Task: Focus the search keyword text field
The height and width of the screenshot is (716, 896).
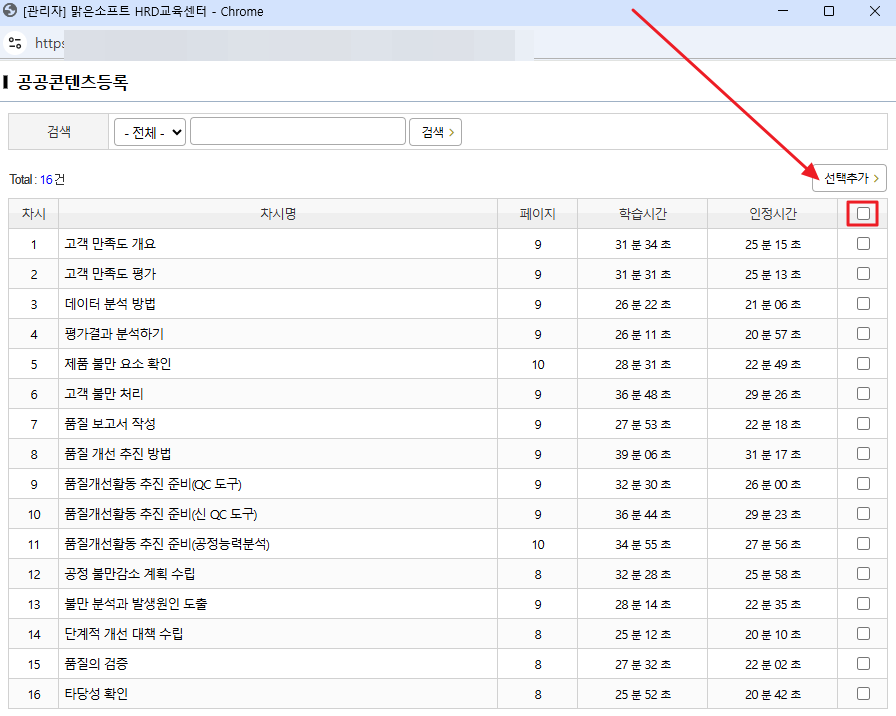Action: [x=297, y=132]
